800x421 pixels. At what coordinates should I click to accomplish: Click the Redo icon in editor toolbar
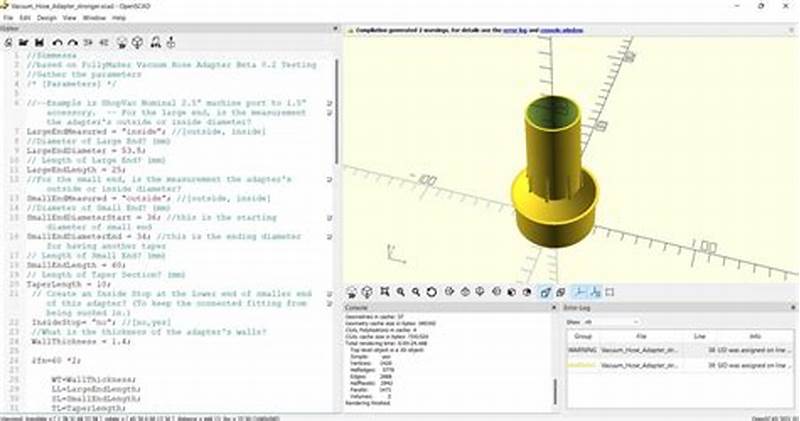(x=72, y=43)
